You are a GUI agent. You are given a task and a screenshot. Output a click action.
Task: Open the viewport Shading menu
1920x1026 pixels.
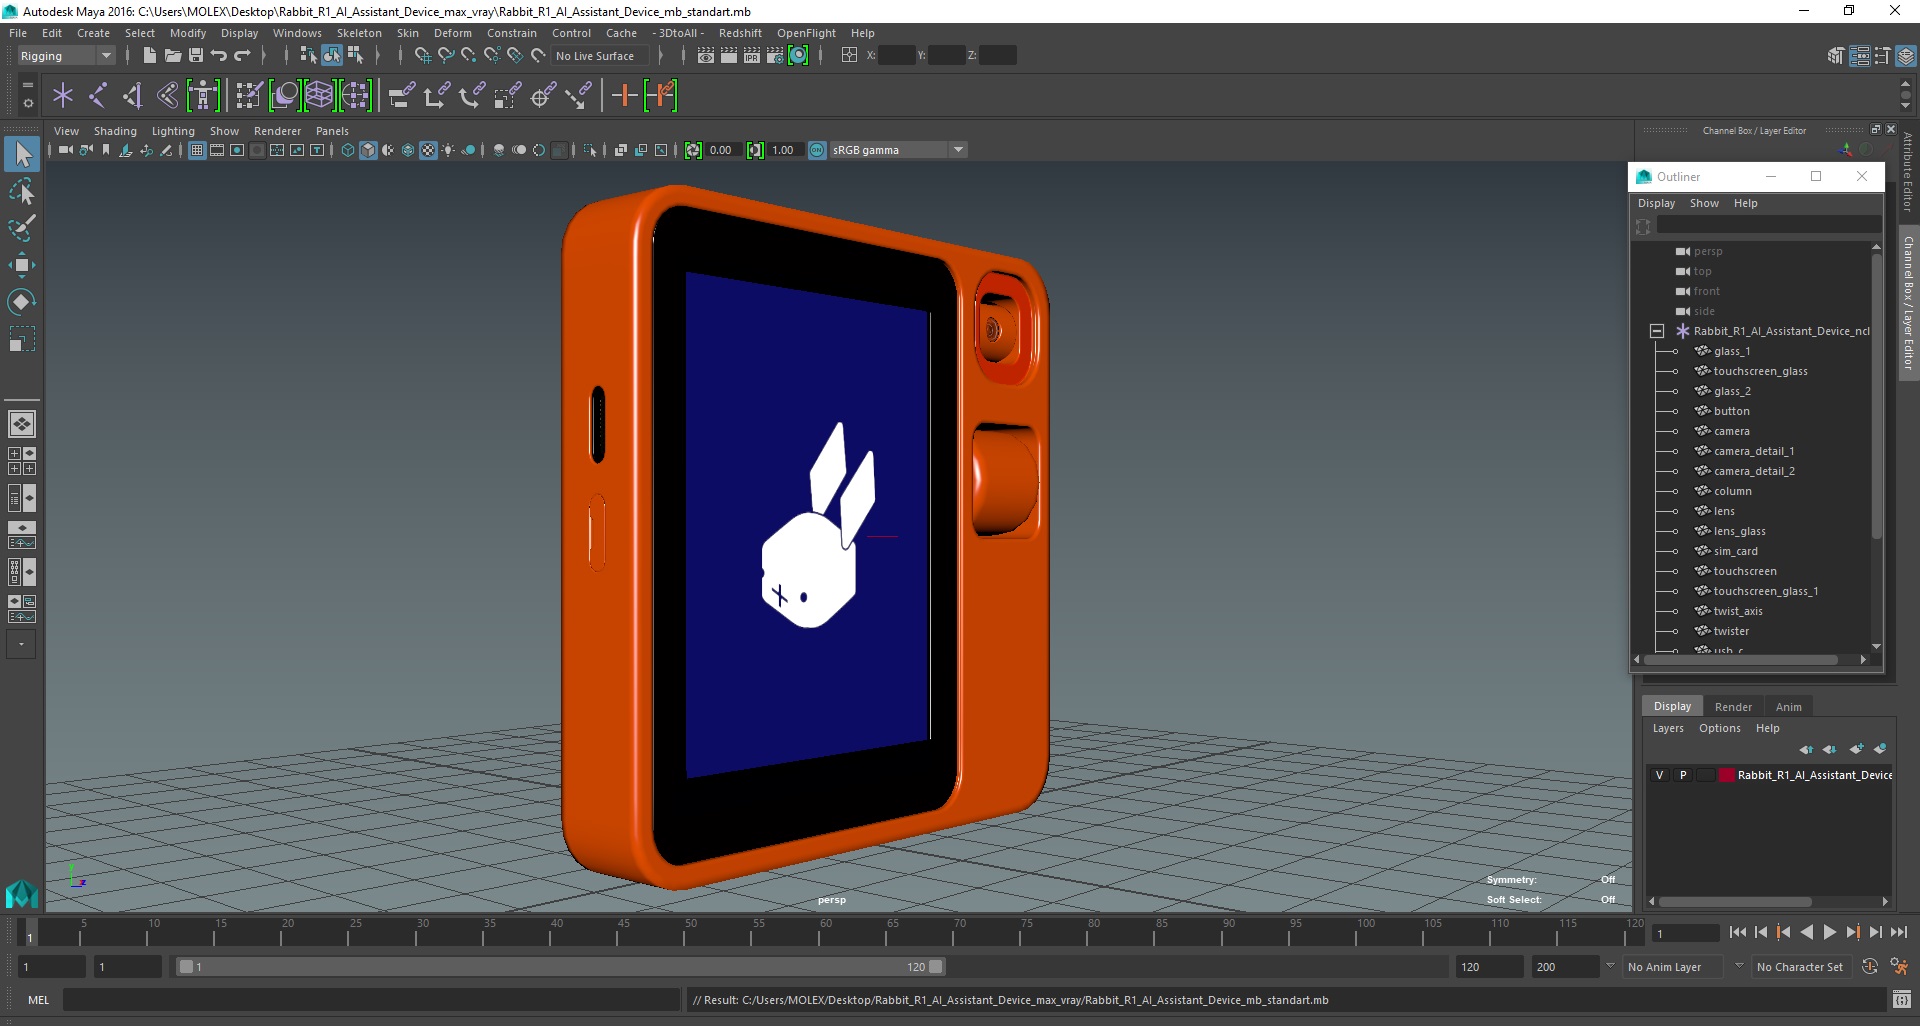pyautogui.click(x=115, y=131)
